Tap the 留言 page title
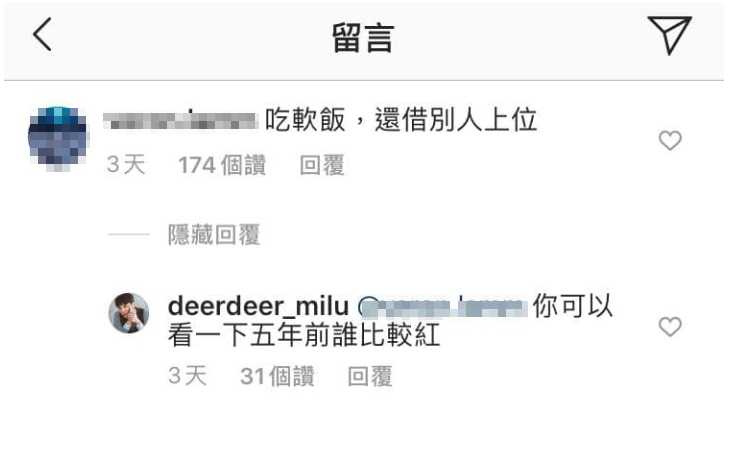Viewport: 733px width, 474px height. coord(363,37)
